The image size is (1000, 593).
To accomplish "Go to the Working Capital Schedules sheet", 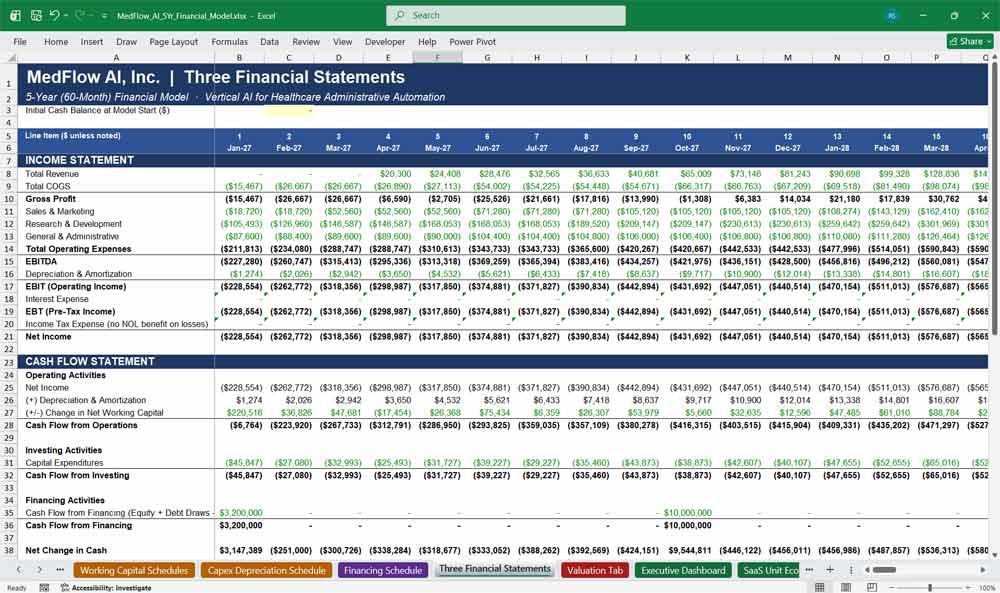I will 134,570.
